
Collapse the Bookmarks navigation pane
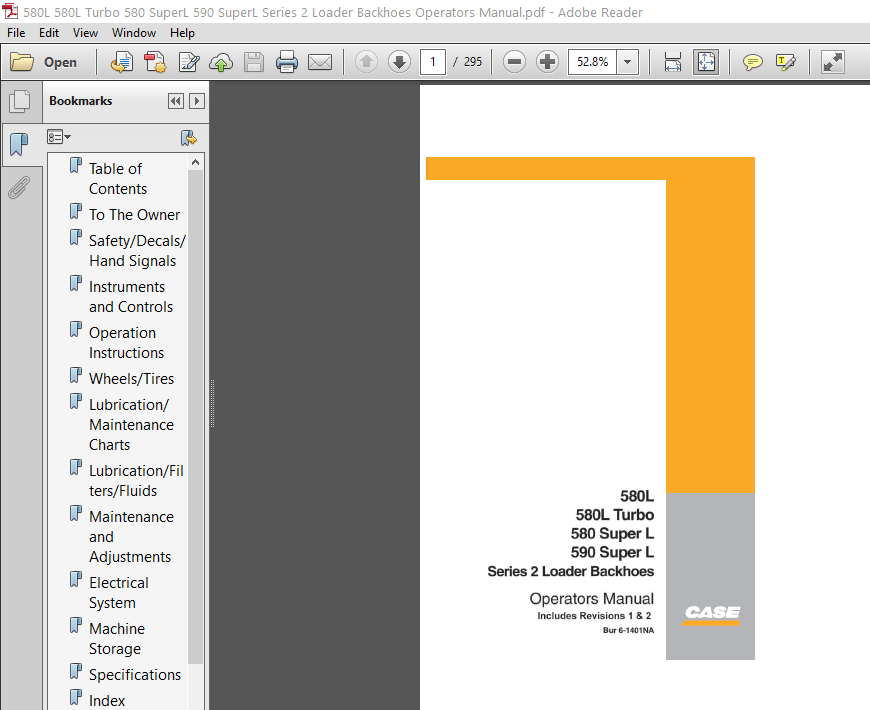[176, 101]
